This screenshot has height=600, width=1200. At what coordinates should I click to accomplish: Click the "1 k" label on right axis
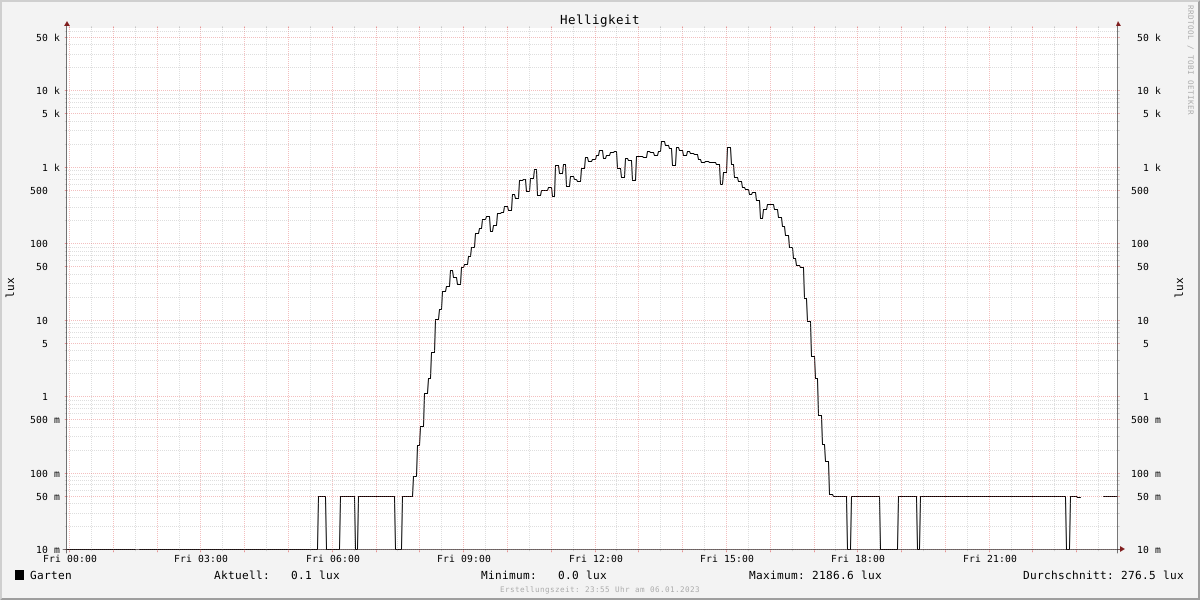1152,168
